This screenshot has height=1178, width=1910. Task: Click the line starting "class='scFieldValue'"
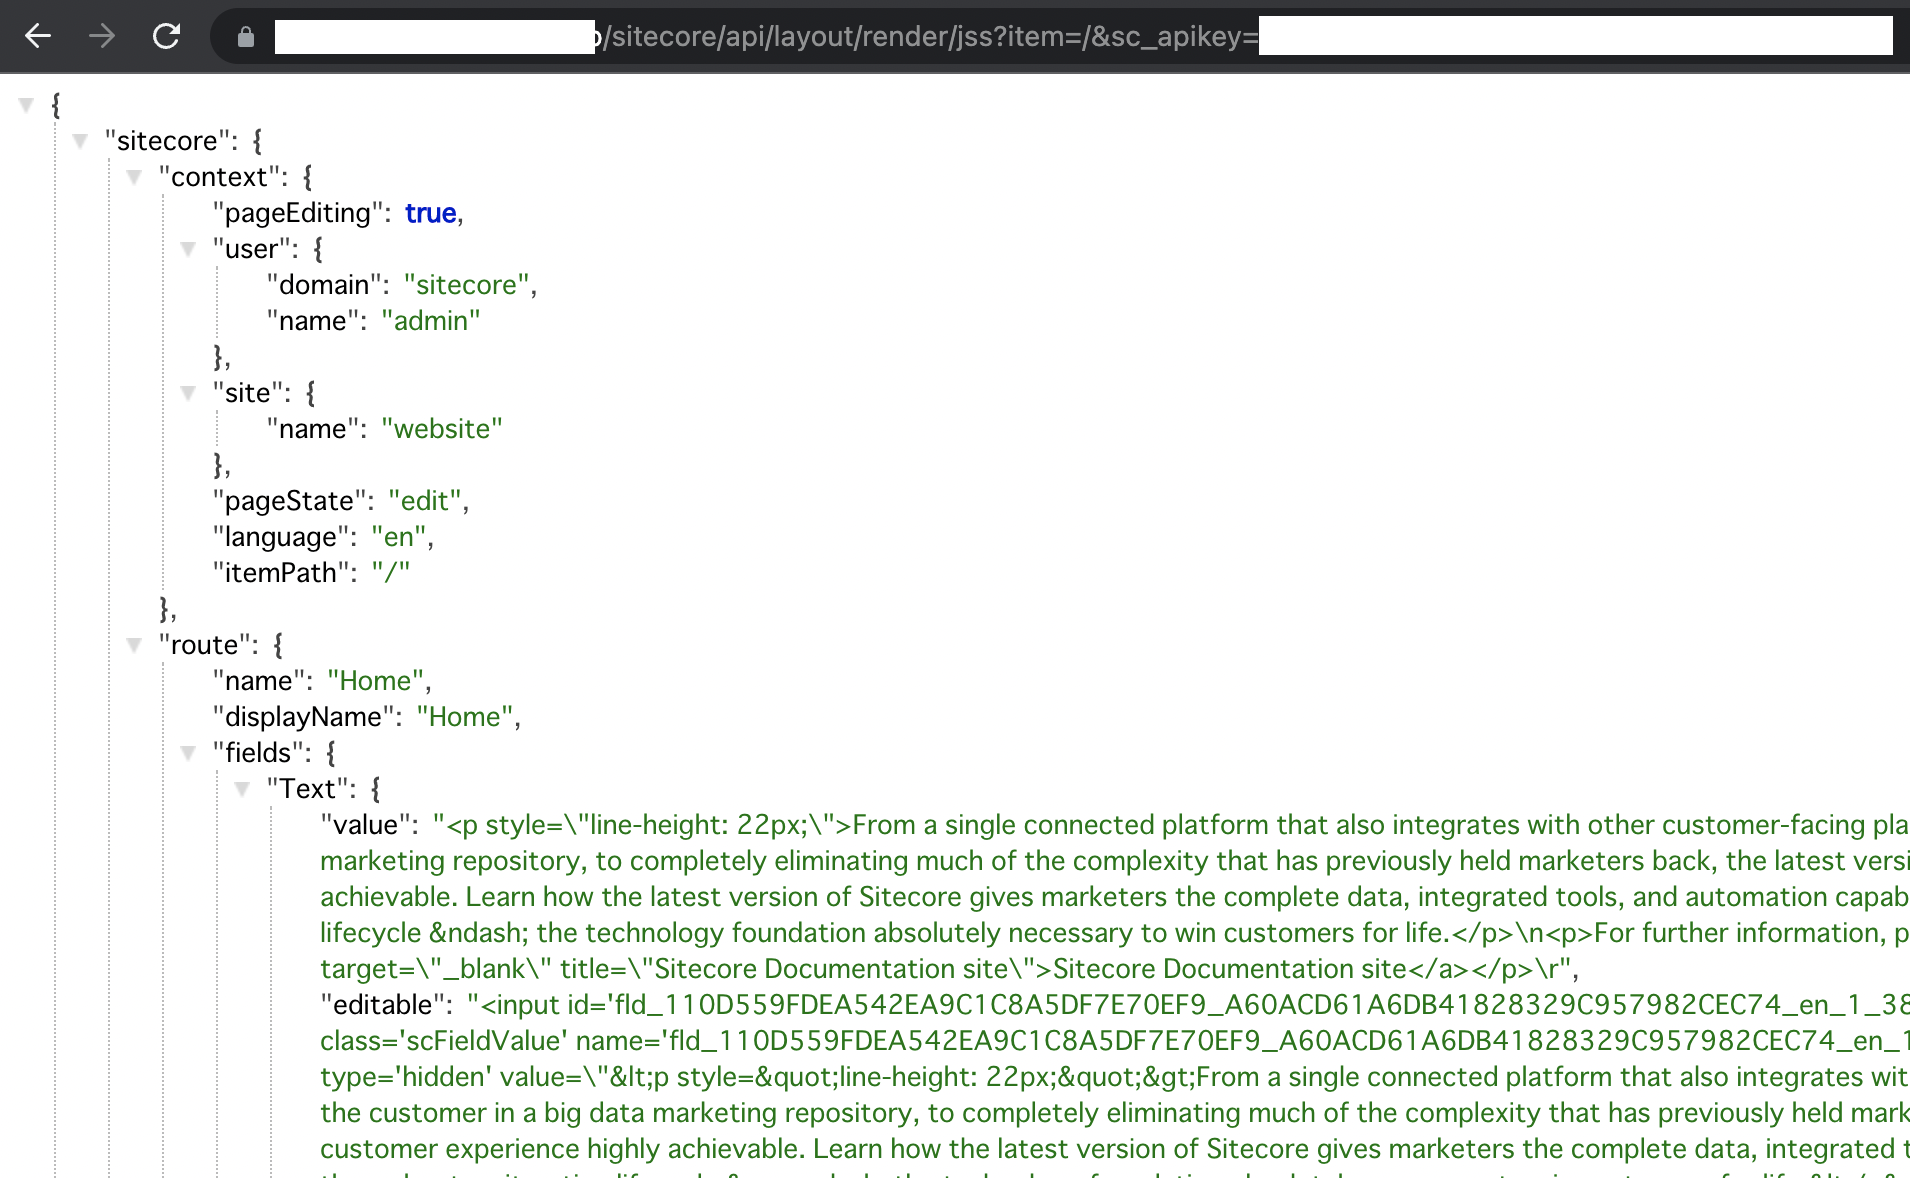pos(1115,1041)
